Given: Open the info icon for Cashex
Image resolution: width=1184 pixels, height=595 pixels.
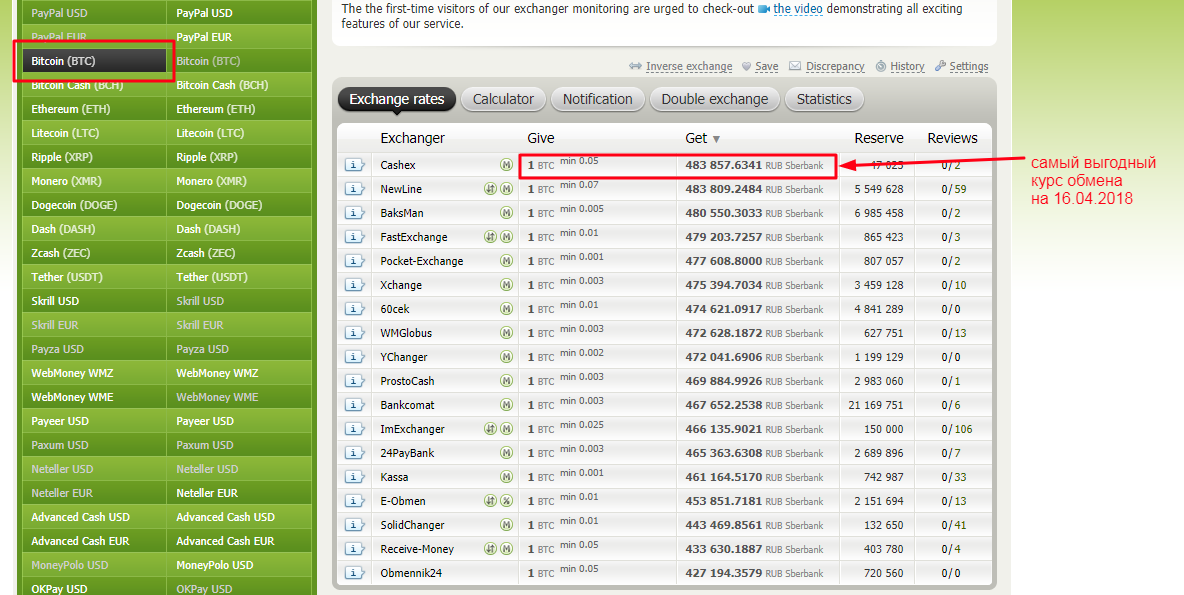Looking at the screenshot, I should click(354, 165).
